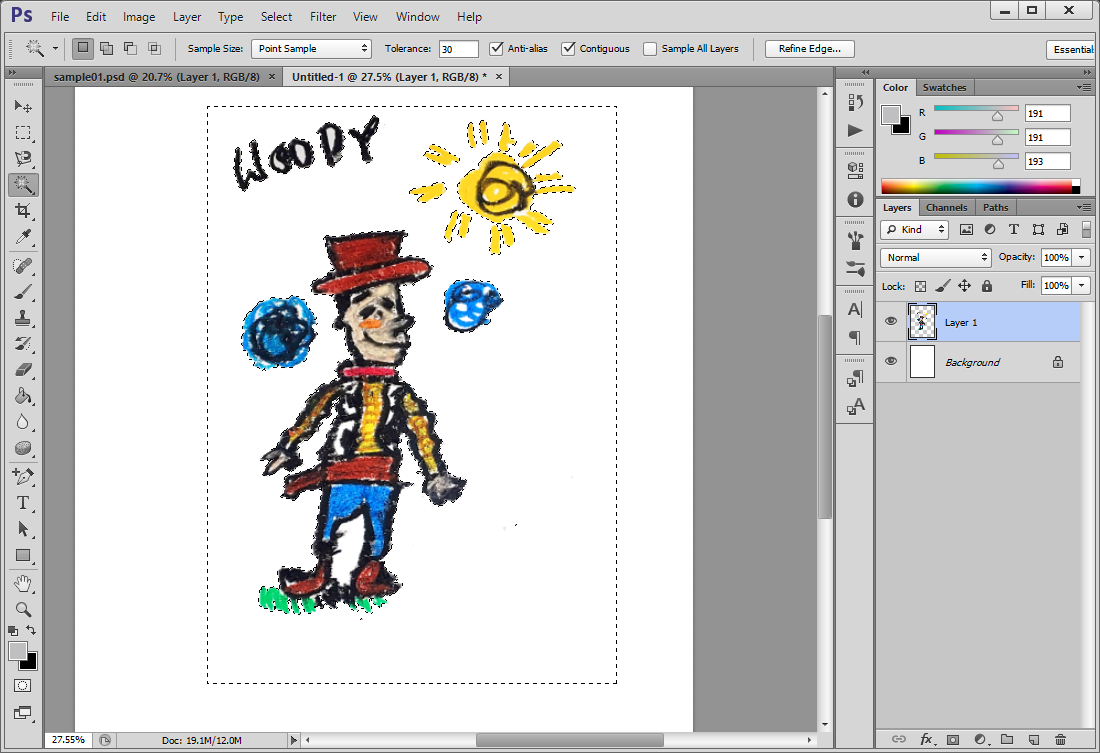Image resolution: width=1100 pixels, height=753 pixels.
Task: Select the Eyedropper tool
Action: (23, 237)
